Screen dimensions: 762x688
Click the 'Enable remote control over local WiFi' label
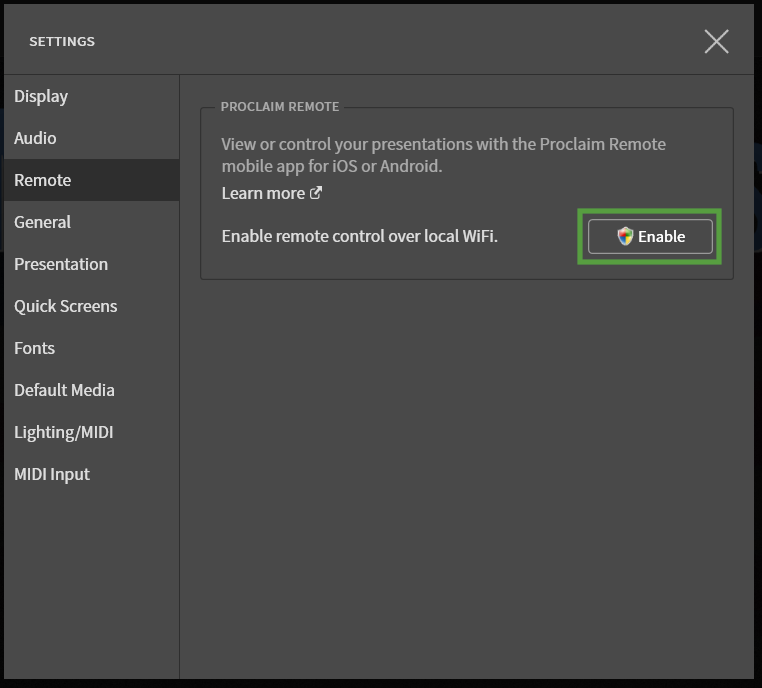pos(359,237)
